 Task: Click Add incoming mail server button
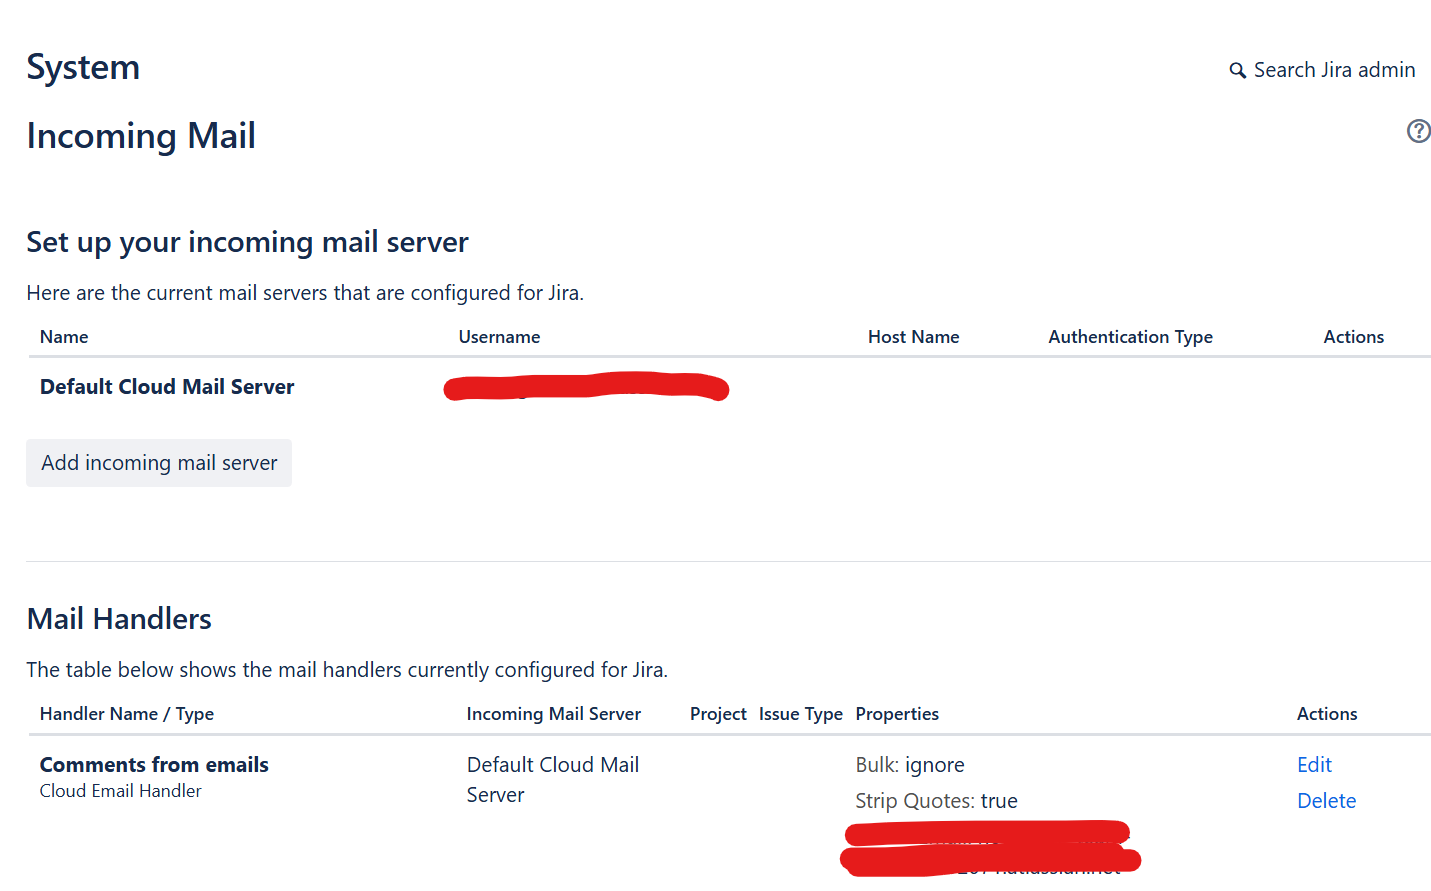point(159,463)
